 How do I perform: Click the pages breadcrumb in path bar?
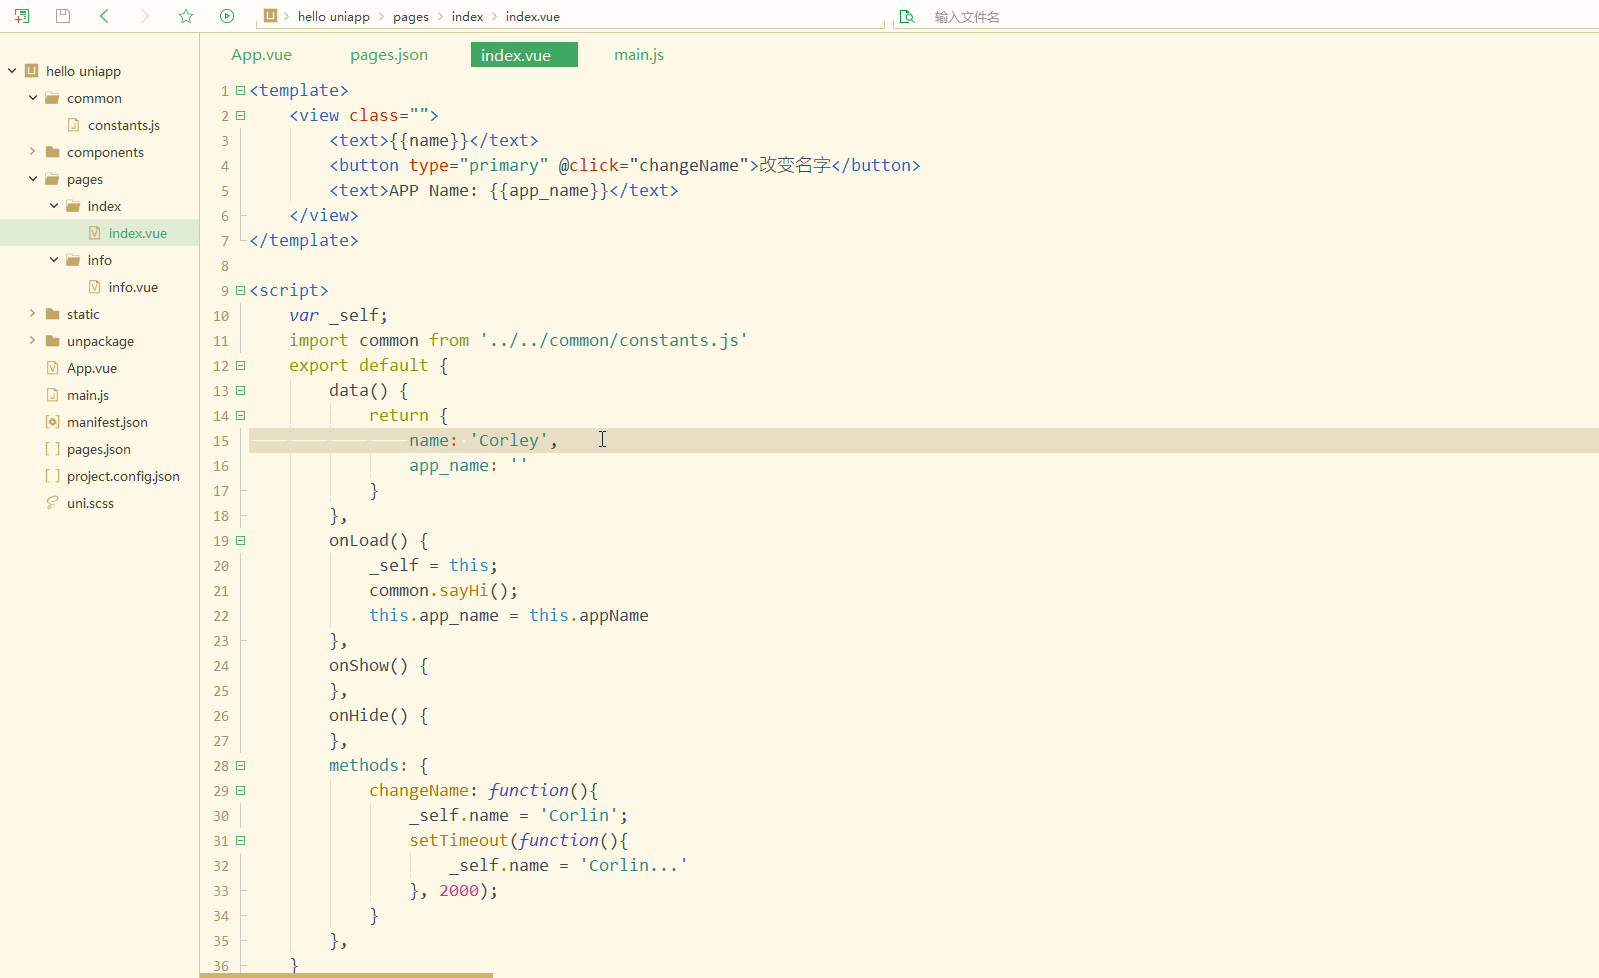point(411,17)
